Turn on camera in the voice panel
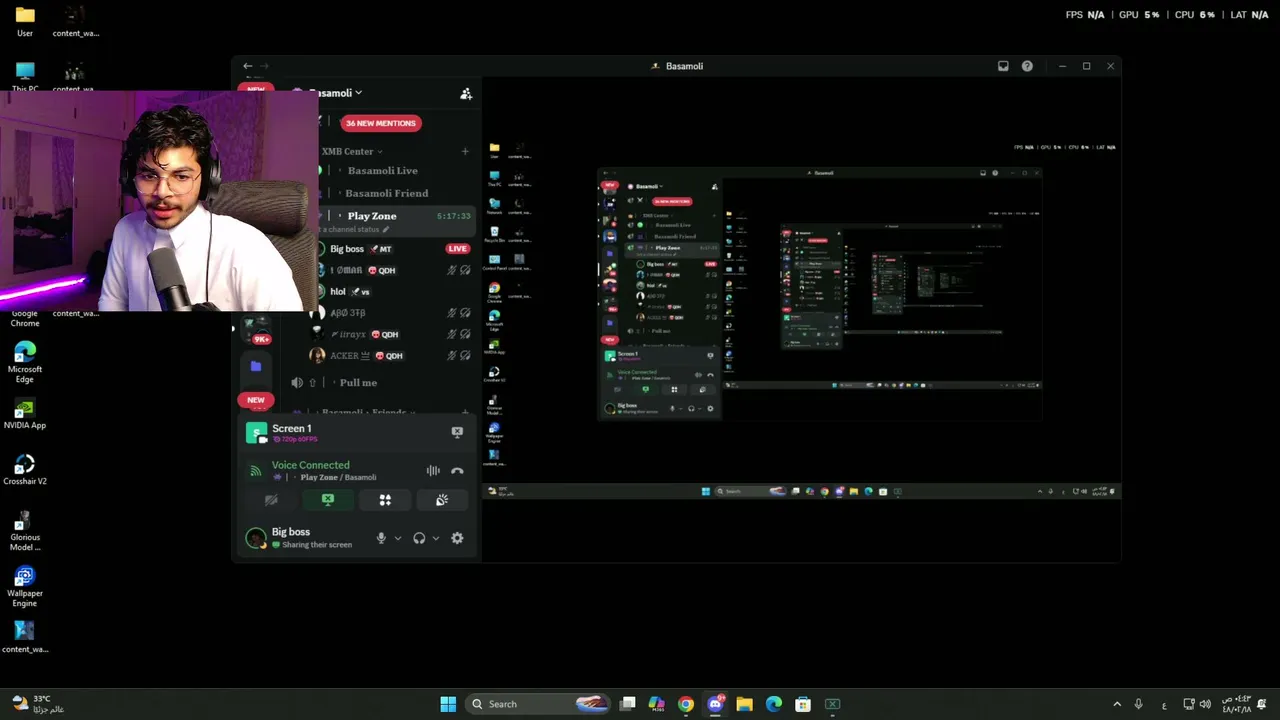Image resolution: width=1280 pixels, height=720 pixels. pyautogui.click(x=271, y=500)
